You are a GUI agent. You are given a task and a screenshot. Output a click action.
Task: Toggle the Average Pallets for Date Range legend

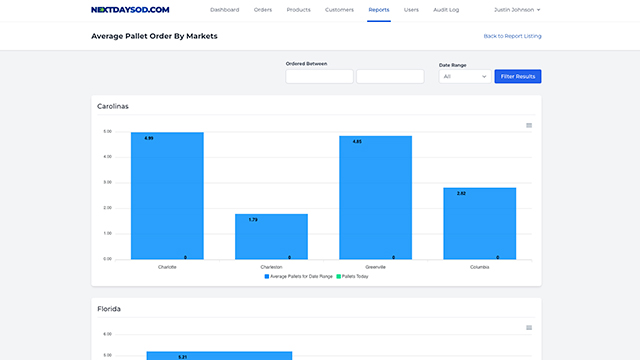(x=299, y=276)
